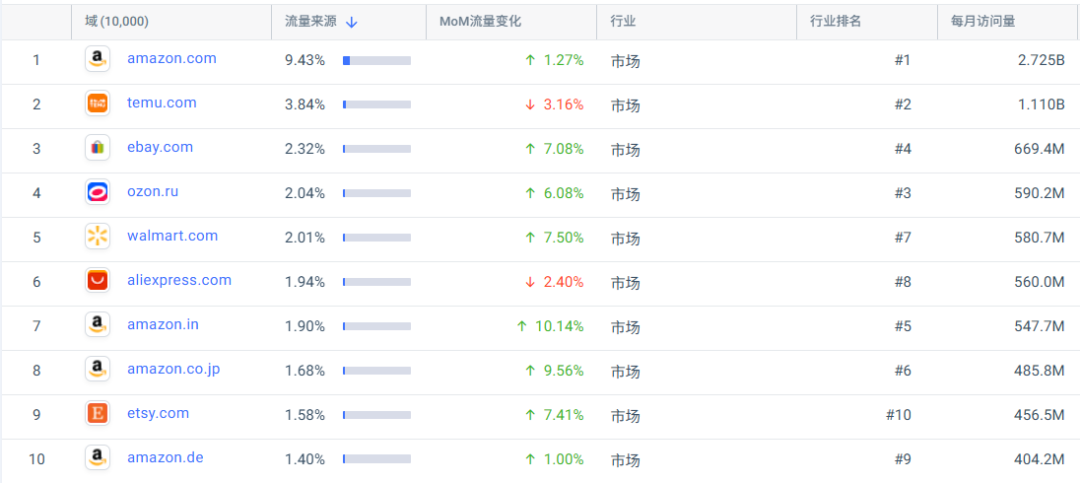Click the 2.04% traffic share value
This screenshot has width=1080, height=483.
[304, 193]
